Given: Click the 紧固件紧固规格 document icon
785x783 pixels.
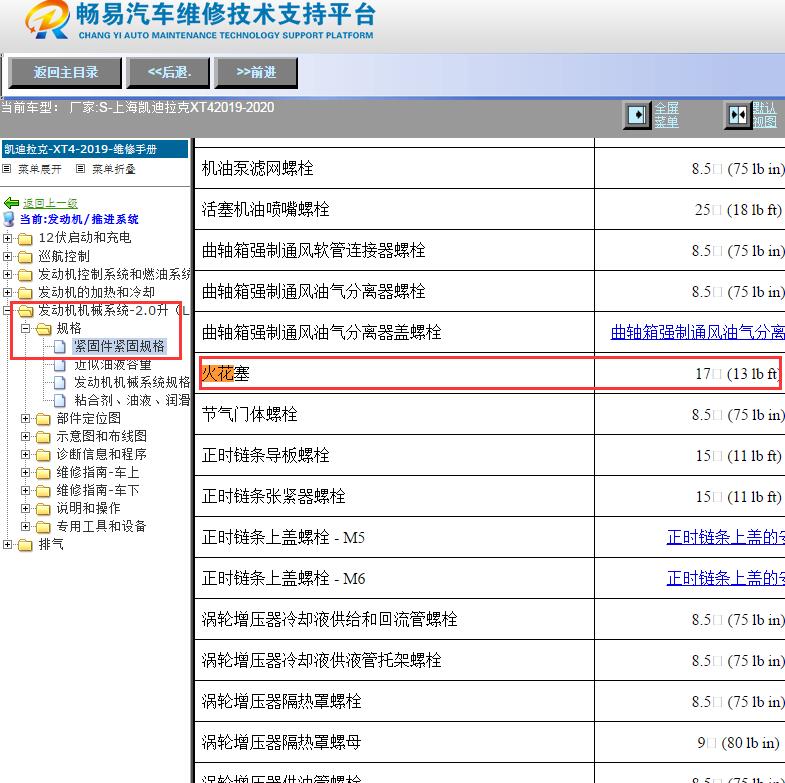Looking at the screenshot, I should pos(60,346).
